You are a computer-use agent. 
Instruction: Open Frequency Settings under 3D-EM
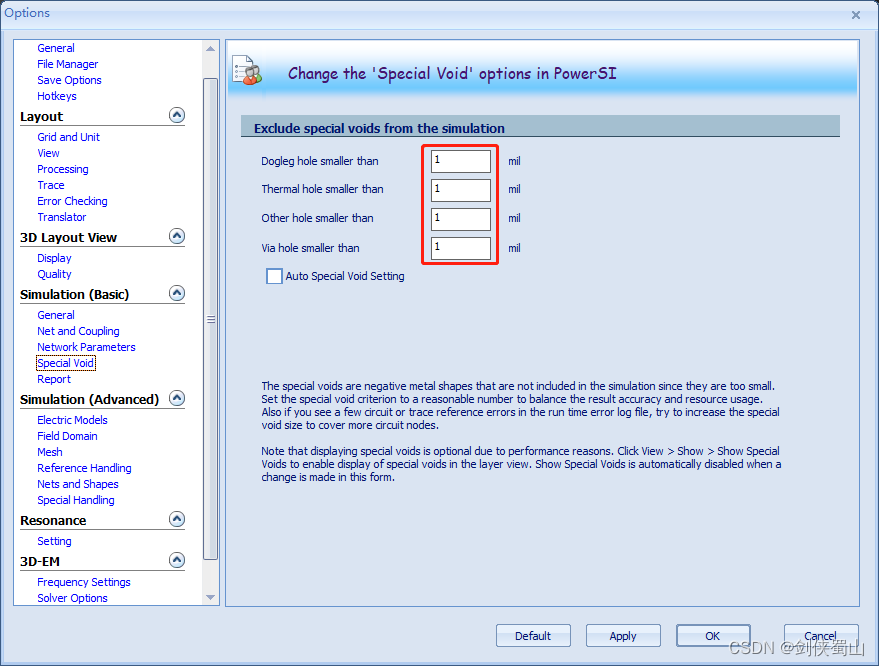[x=84, y=582]
